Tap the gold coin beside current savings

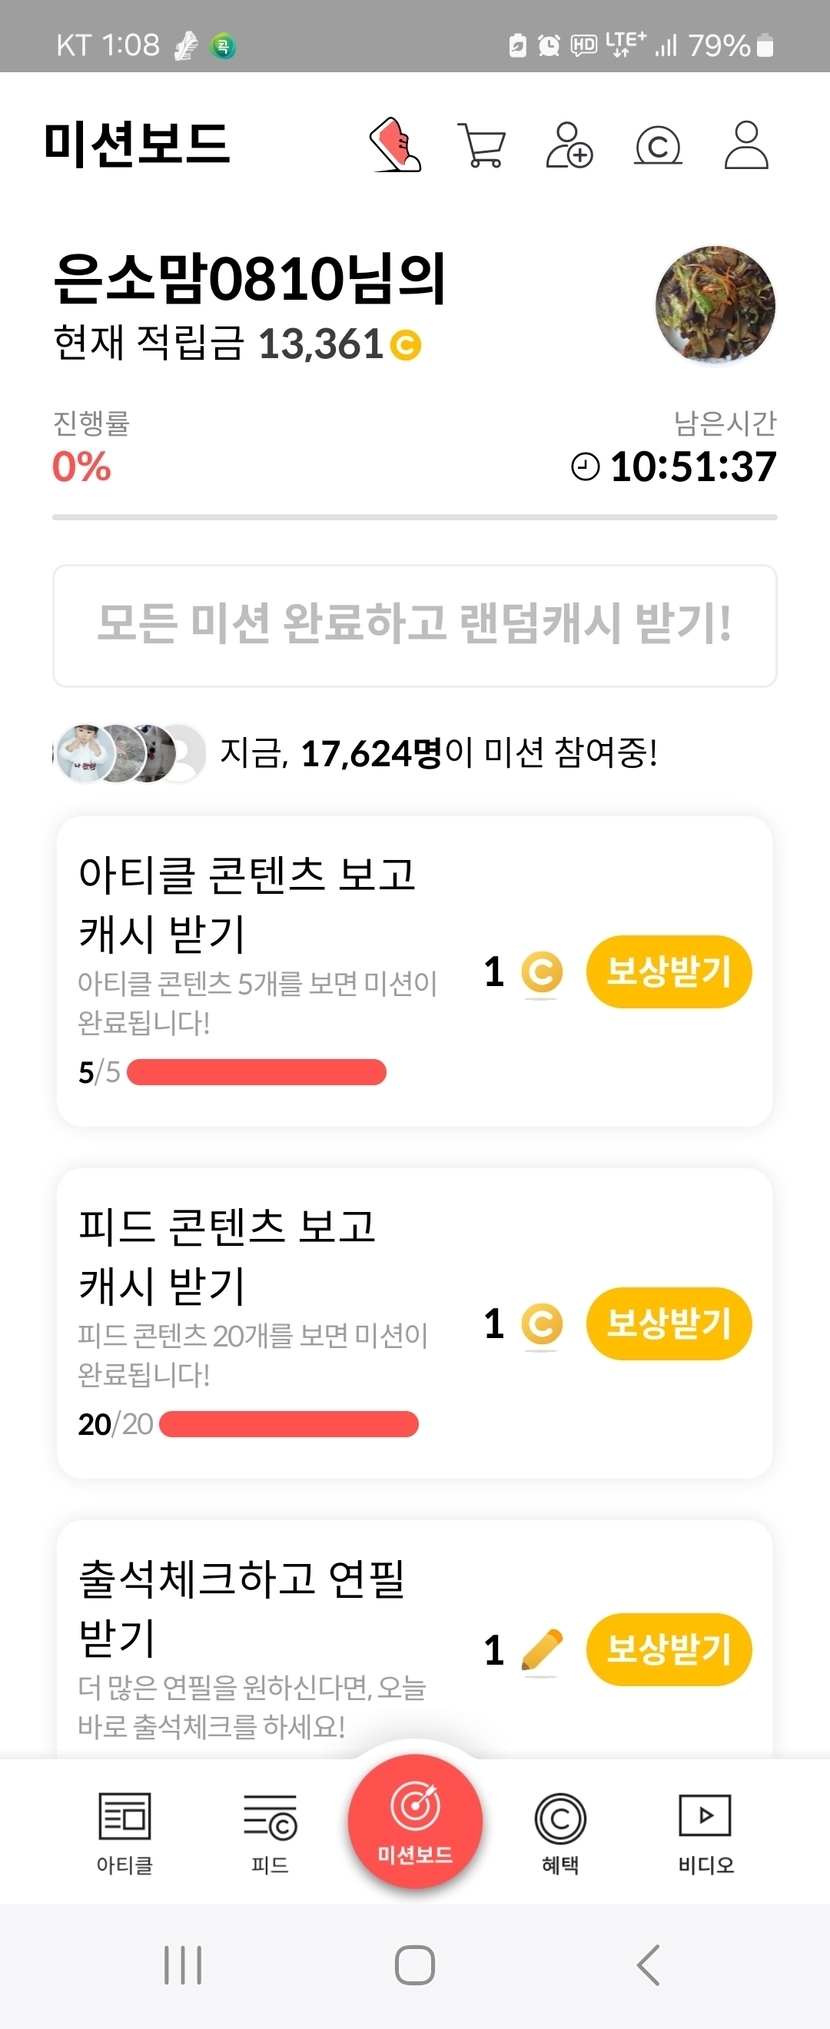click(405, 345)
